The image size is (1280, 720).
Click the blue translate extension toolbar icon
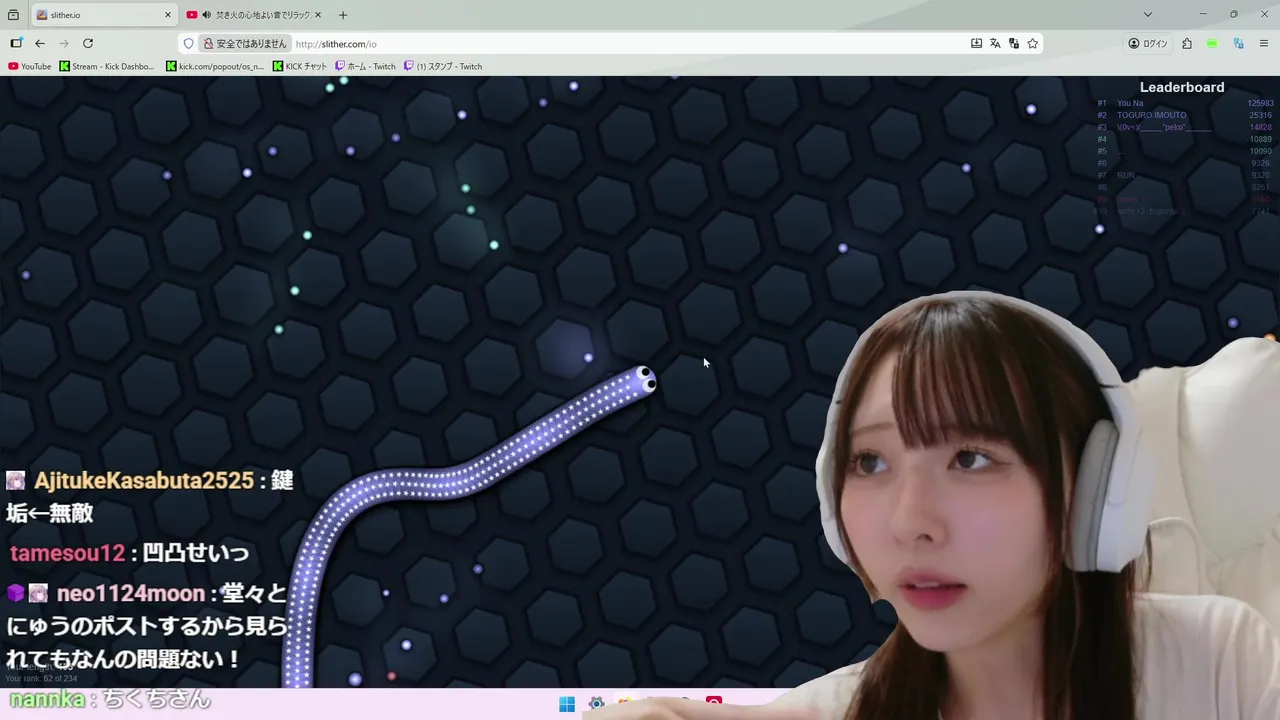[x=1238, y=43]
